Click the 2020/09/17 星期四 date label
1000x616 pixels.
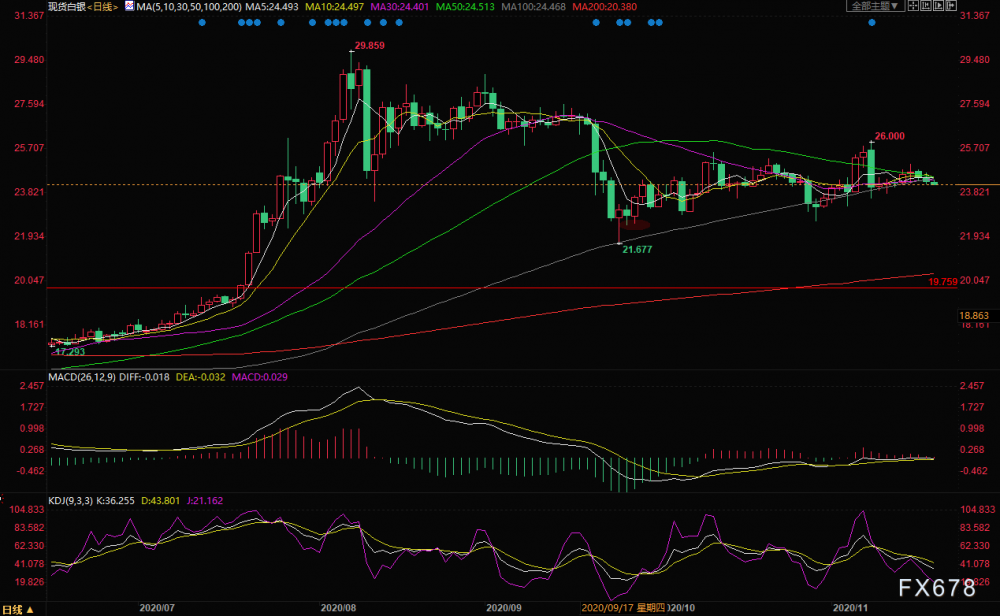coord(624,608)
